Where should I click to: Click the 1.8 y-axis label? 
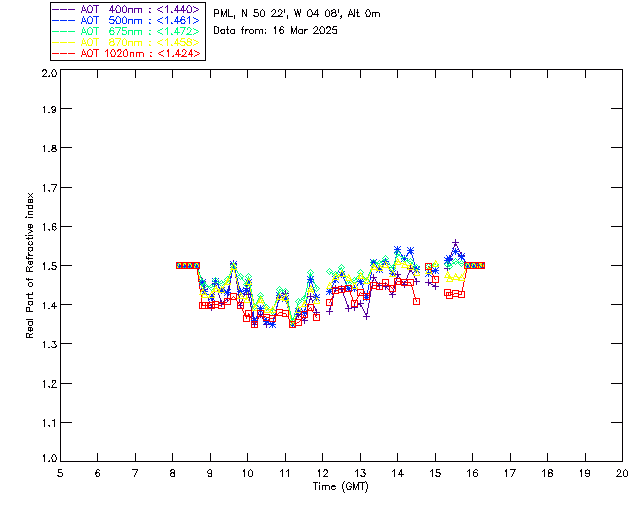(x=49, y=148)
